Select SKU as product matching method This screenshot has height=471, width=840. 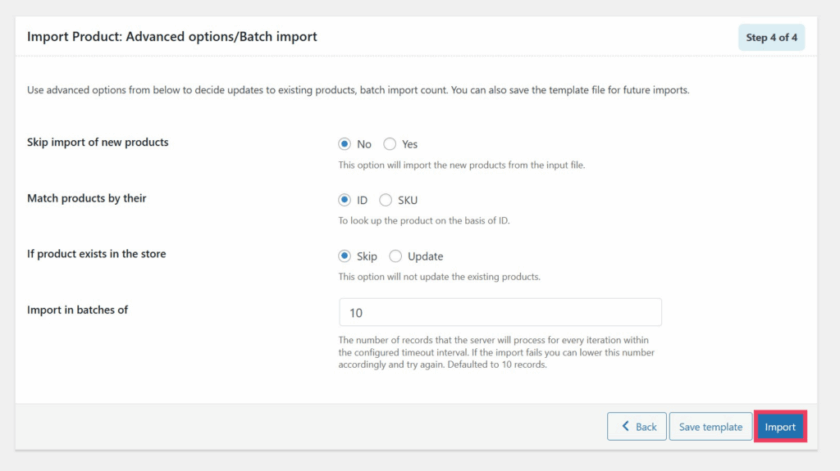click(386, 200)
